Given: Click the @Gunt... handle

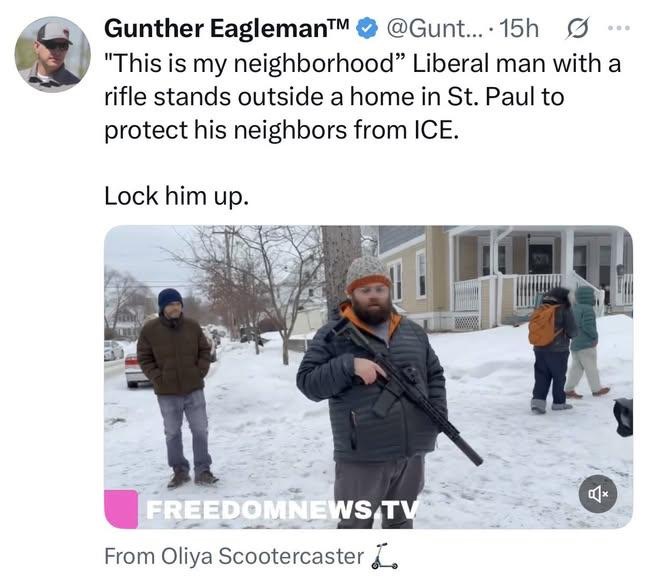Looking at the screenshot, I should click(434, 29).
